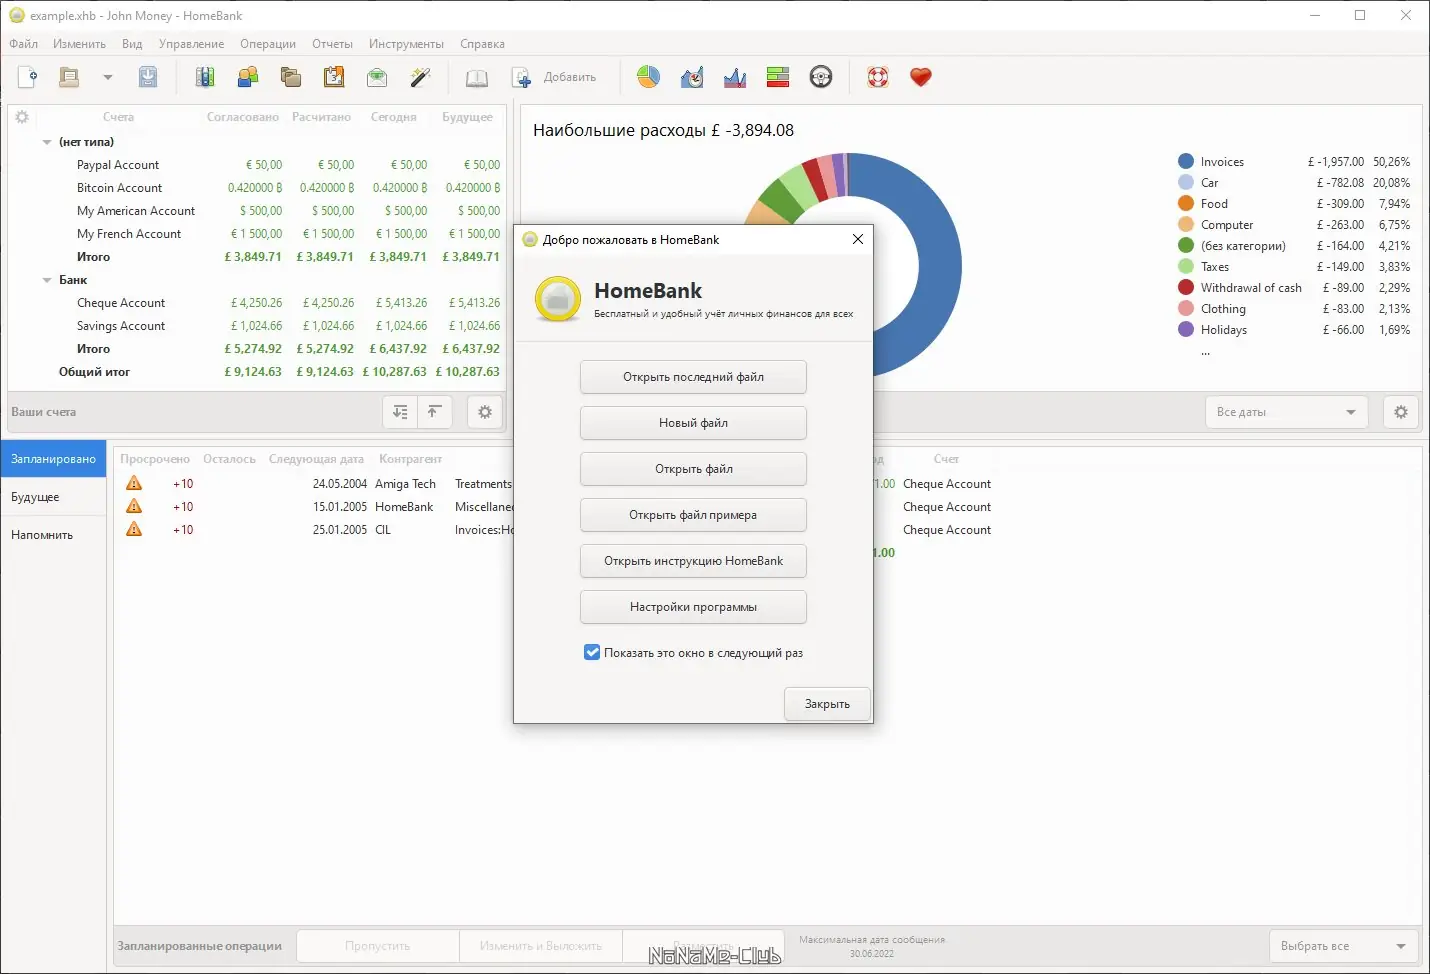The width and height of the screenshot is (1430, 974).
Task: Select the Bitcoin Account row
Action: coord(256,188)
